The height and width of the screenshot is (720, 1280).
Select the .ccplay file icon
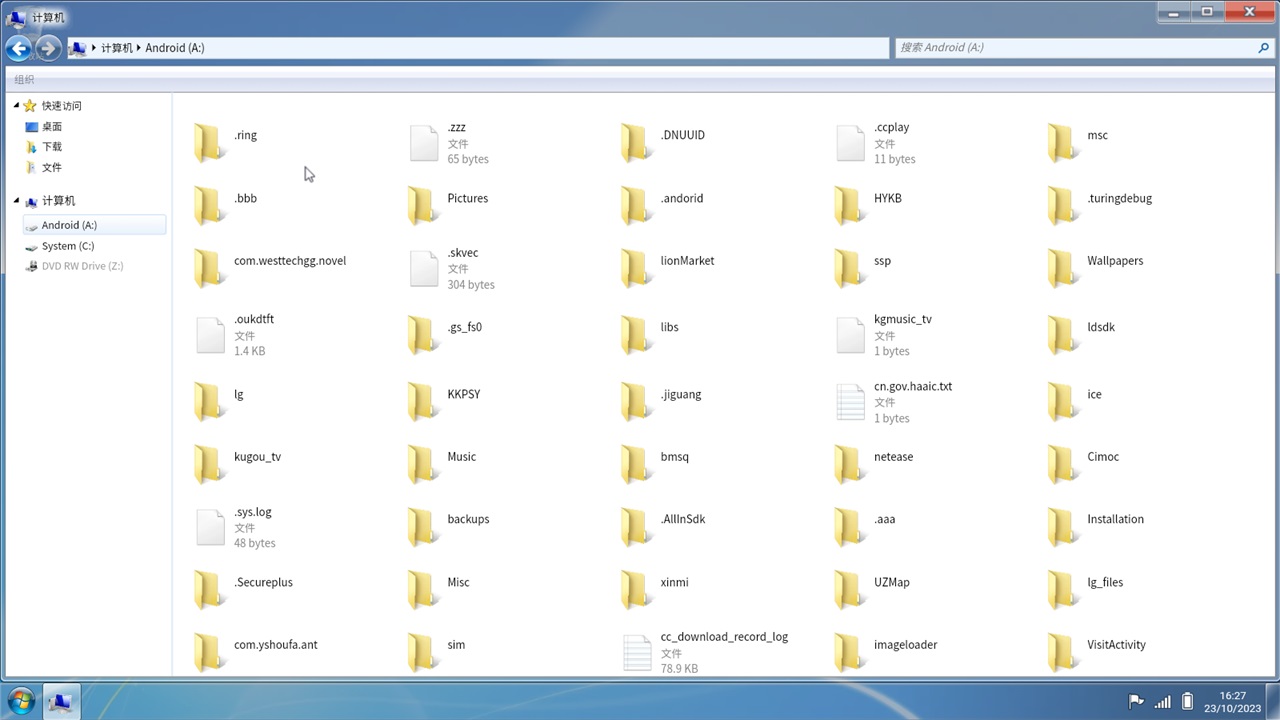tap(850, 143)
